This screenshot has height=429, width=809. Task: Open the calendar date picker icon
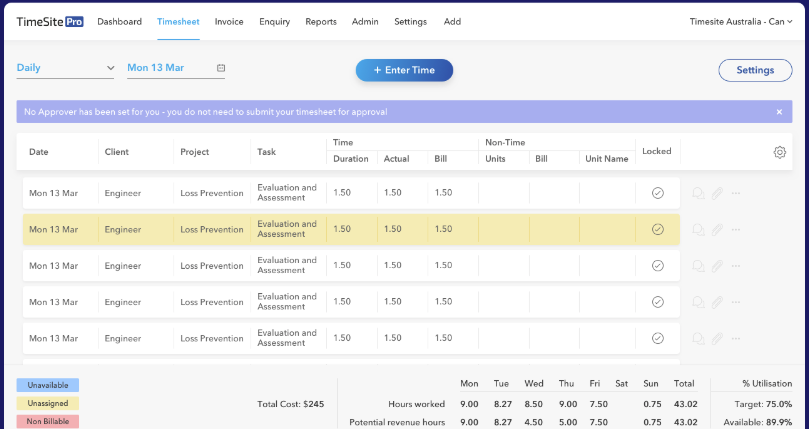221,69
